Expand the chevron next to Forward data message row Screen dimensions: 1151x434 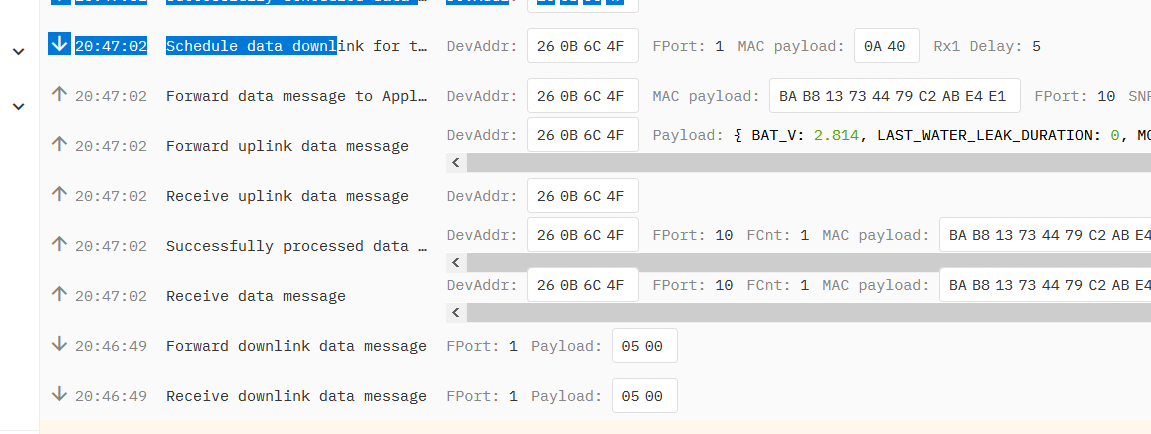[19, 107]
